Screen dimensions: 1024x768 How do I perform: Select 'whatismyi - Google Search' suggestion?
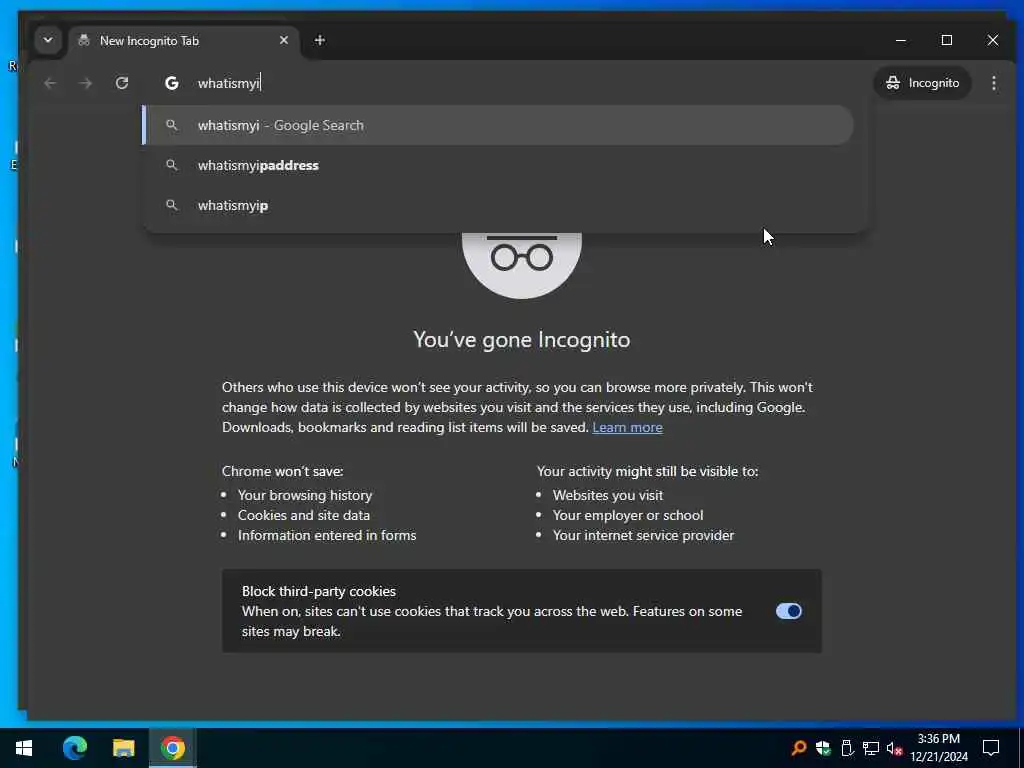(498, 125)
